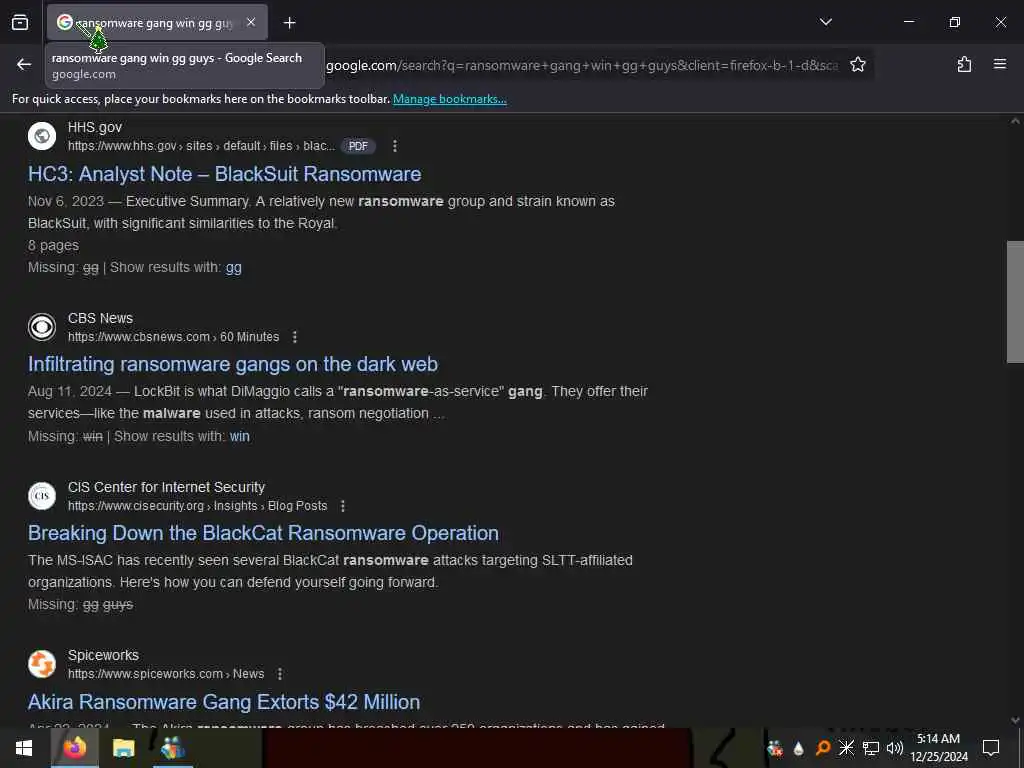The height and width of the screenshot is (768, 1024).
Task: Open the list all tabs dropdown
Action: point(825,22)
